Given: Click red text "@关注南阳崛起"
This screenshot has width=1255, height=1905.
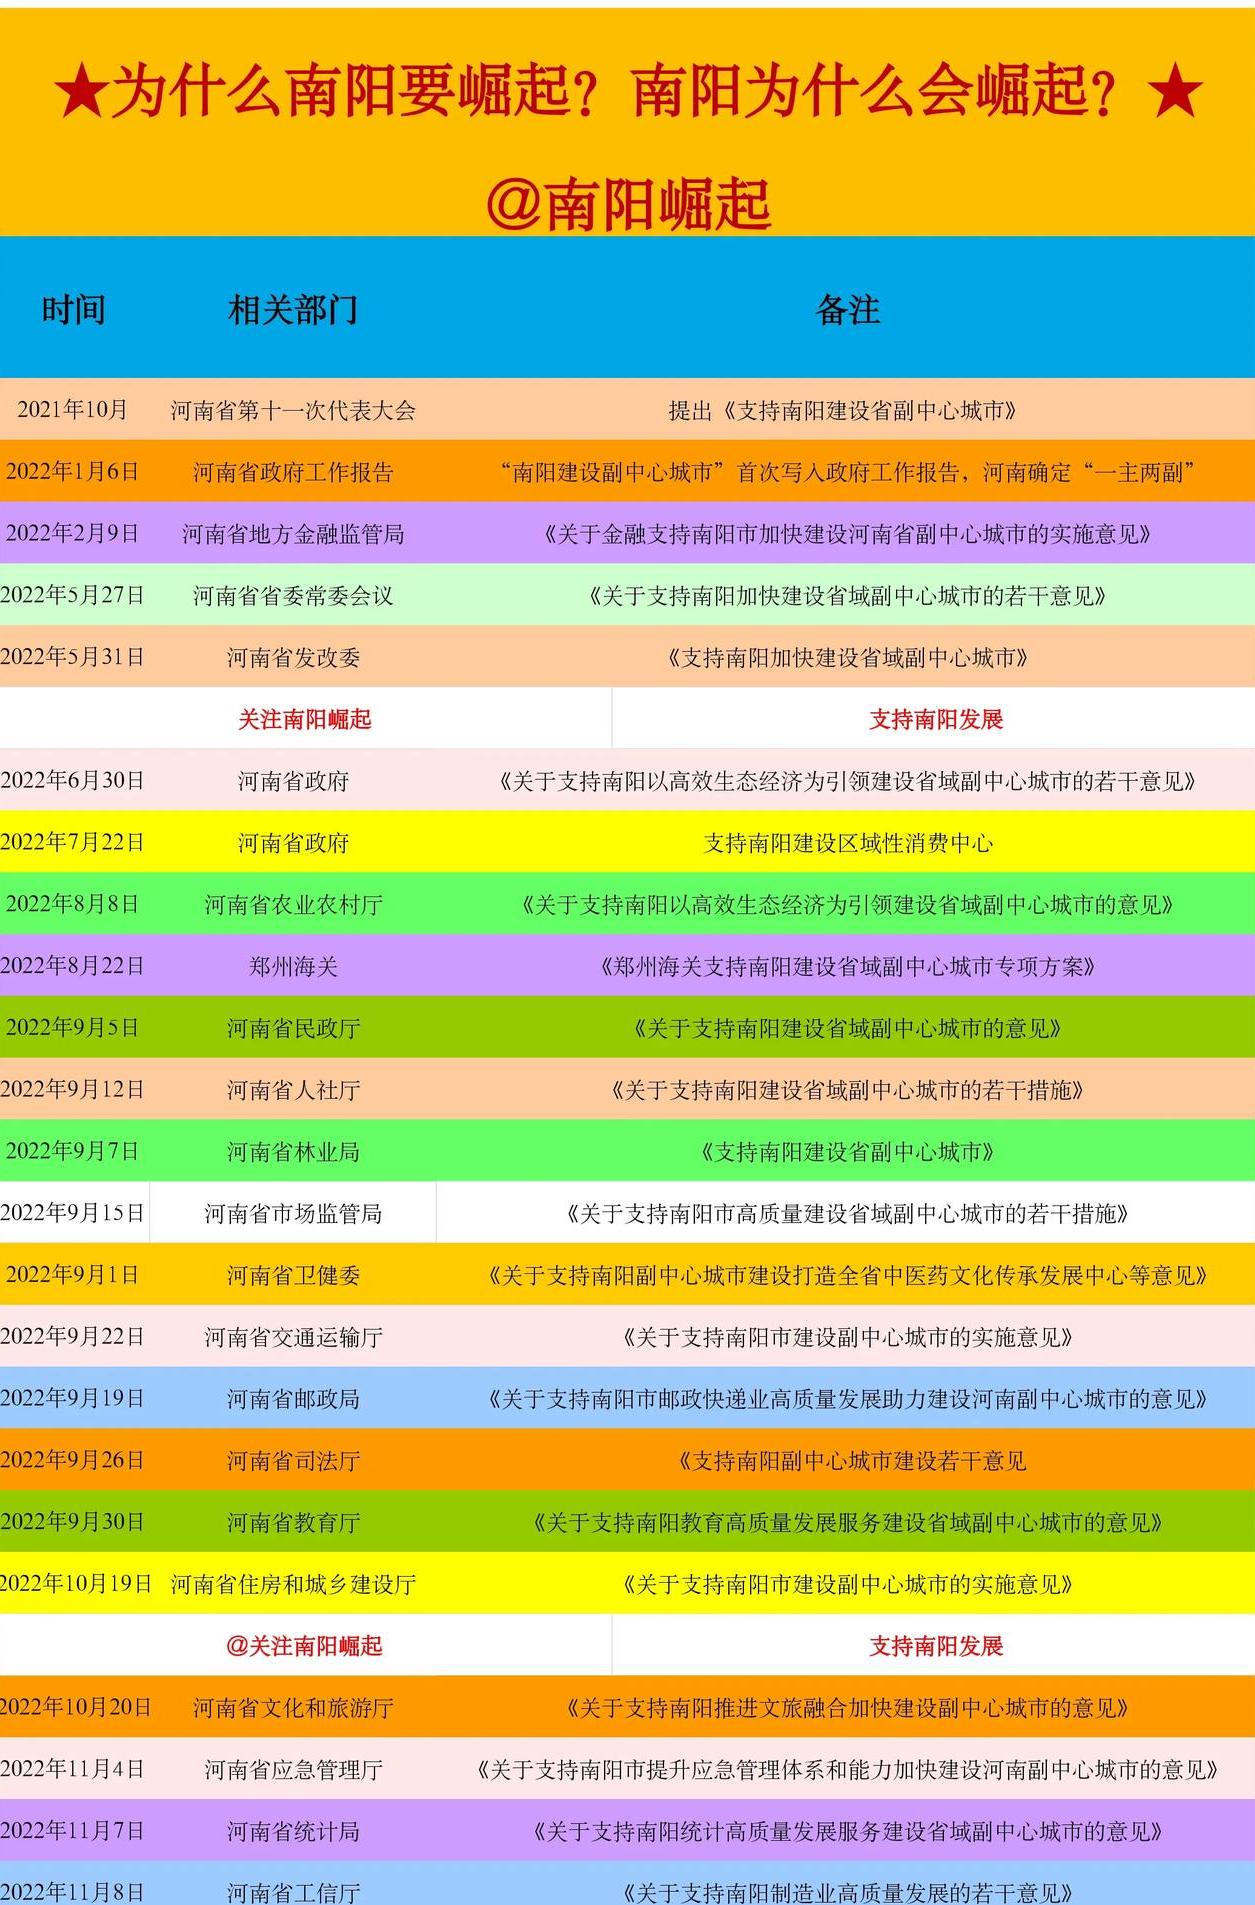Looking at the screenshot, I should pyautogui.click(x=304, y=1647).
